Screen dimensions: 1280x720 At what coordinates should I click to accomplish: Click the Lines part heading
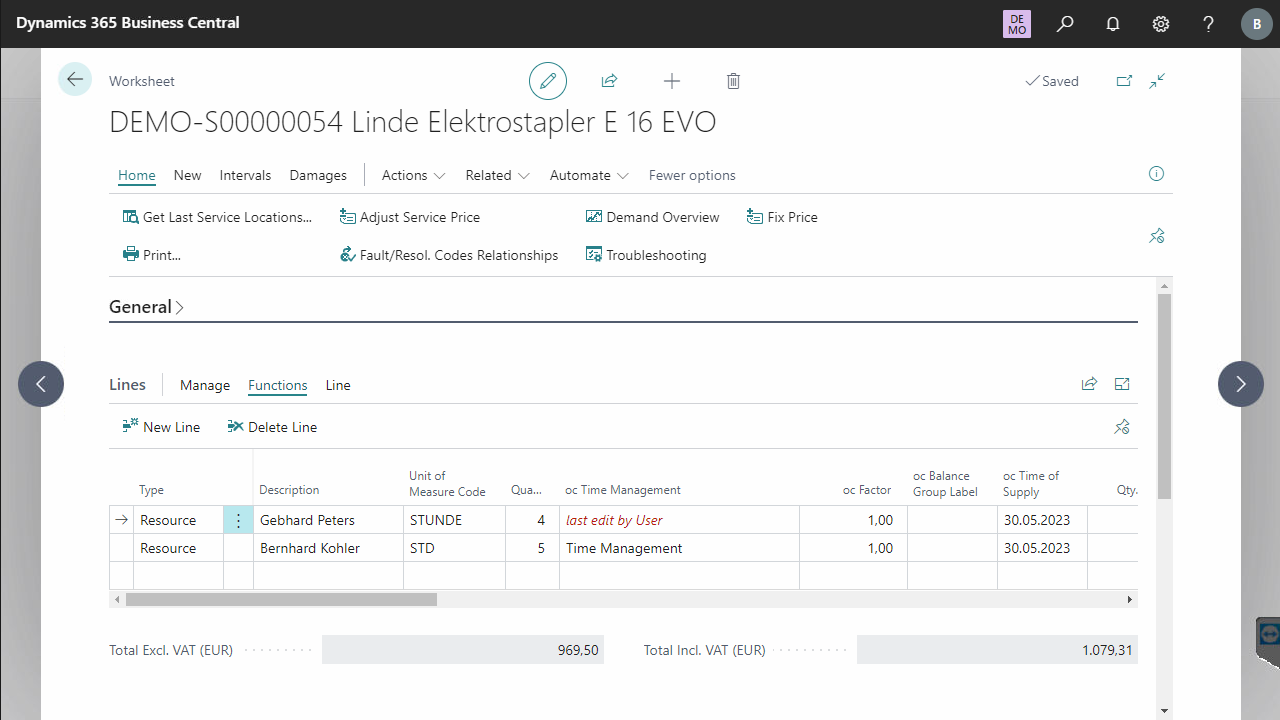coord(127,384)
